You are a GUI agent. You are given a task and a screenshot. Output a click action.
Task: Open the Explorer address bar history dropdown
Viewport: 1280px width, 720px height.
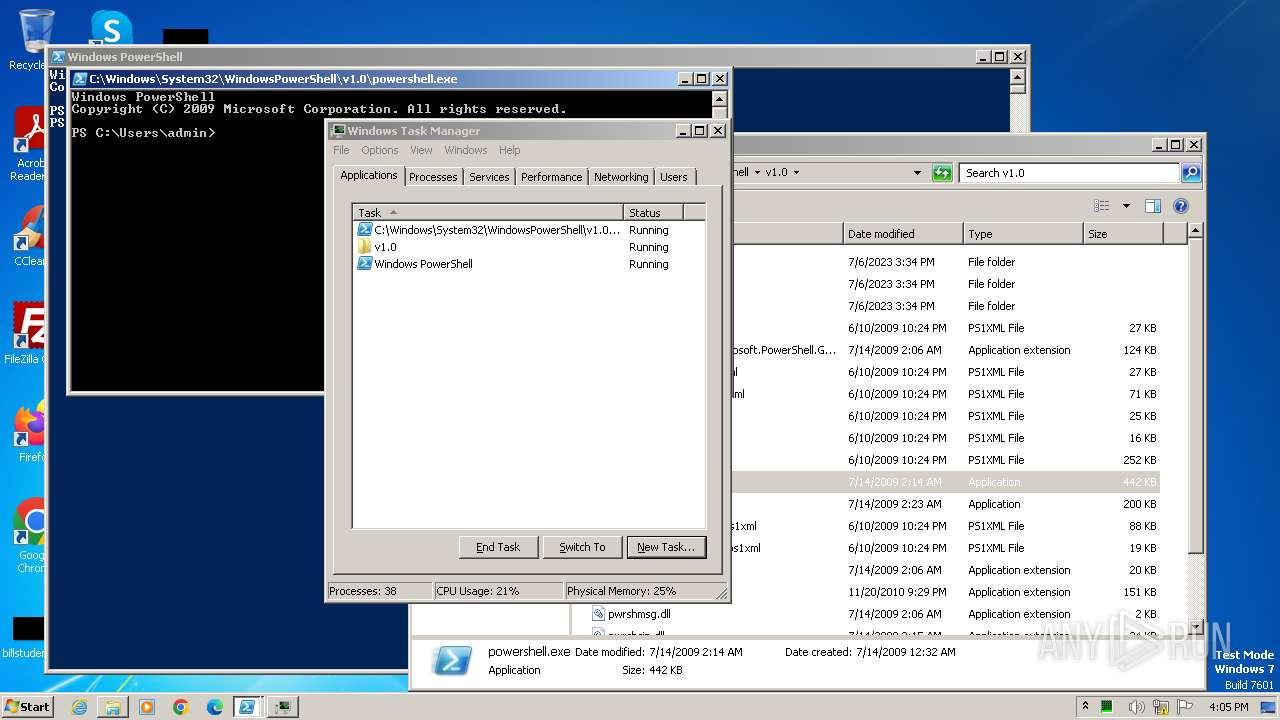917,173
